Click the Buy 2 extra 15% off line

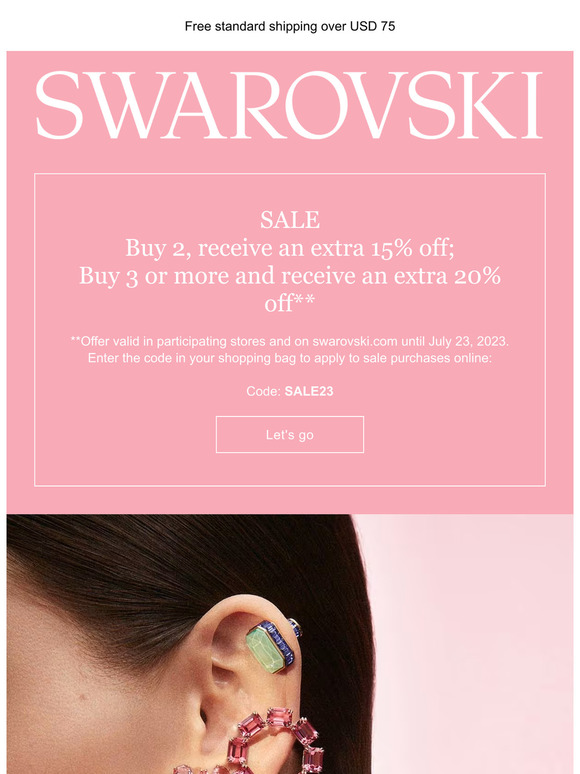pyautogui.click(x=290, y=248)
